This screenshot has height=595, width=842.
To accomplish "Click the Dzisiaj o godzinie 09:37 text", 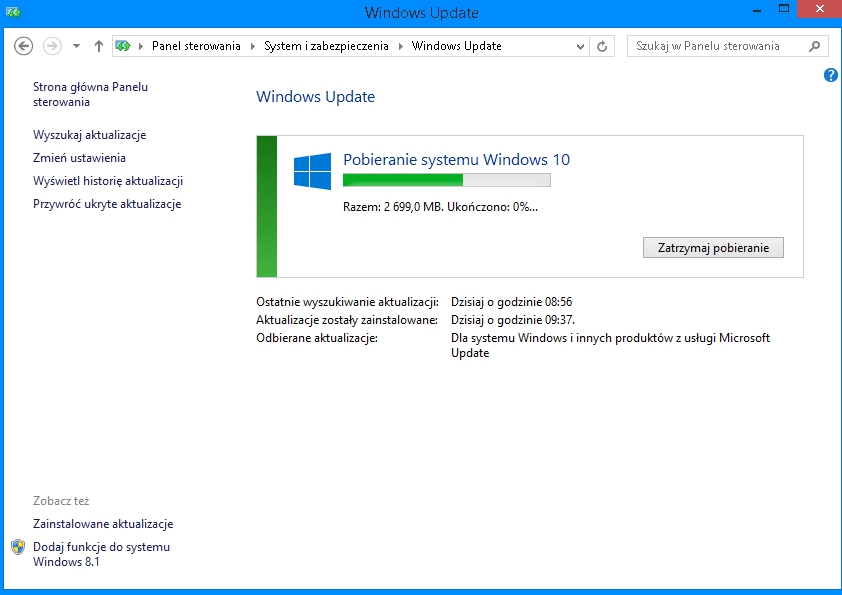I will coord(513,320).
